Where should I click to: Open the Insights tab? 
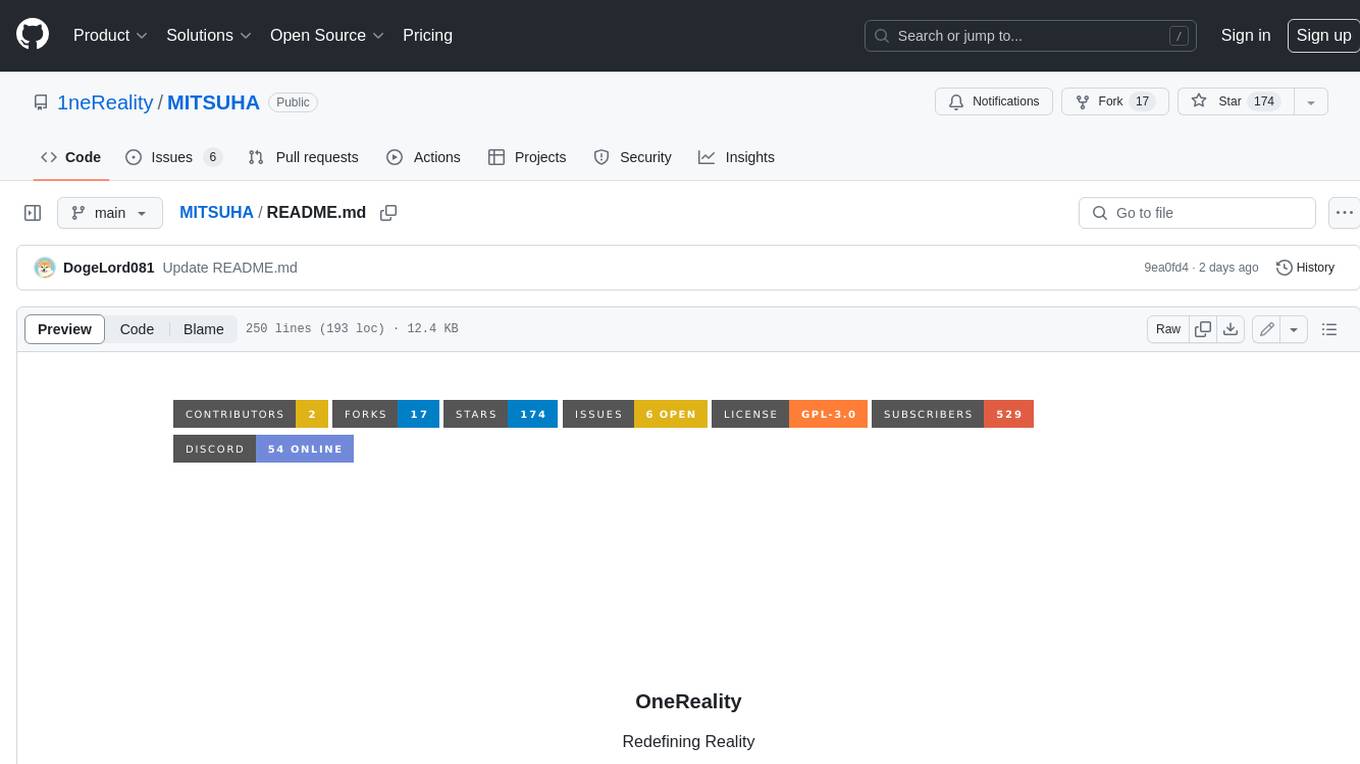point(736,157)
